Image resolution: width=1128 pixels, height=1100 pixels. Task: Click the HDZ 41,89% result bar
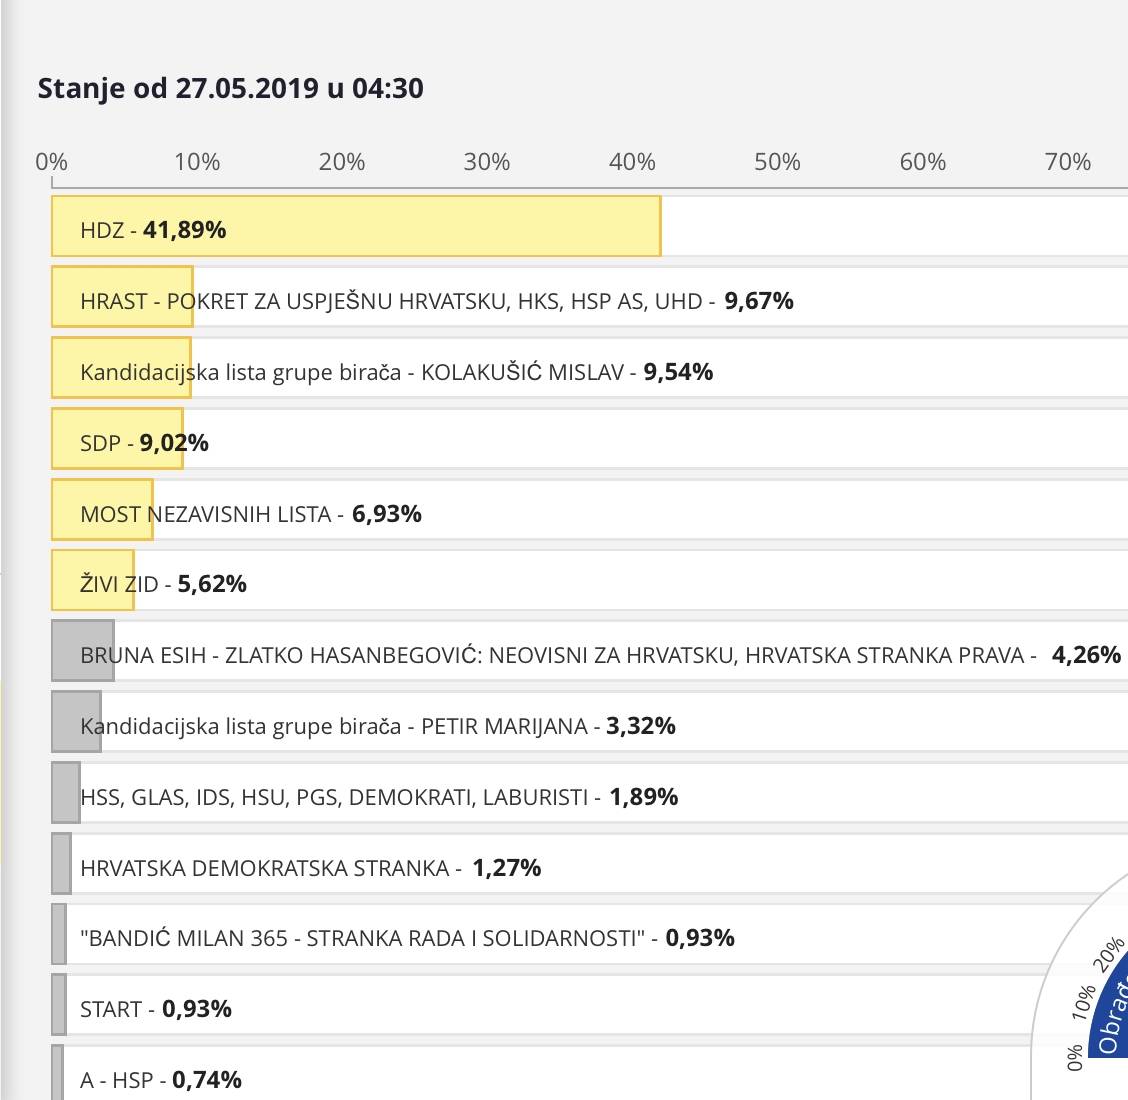(355, 227)
